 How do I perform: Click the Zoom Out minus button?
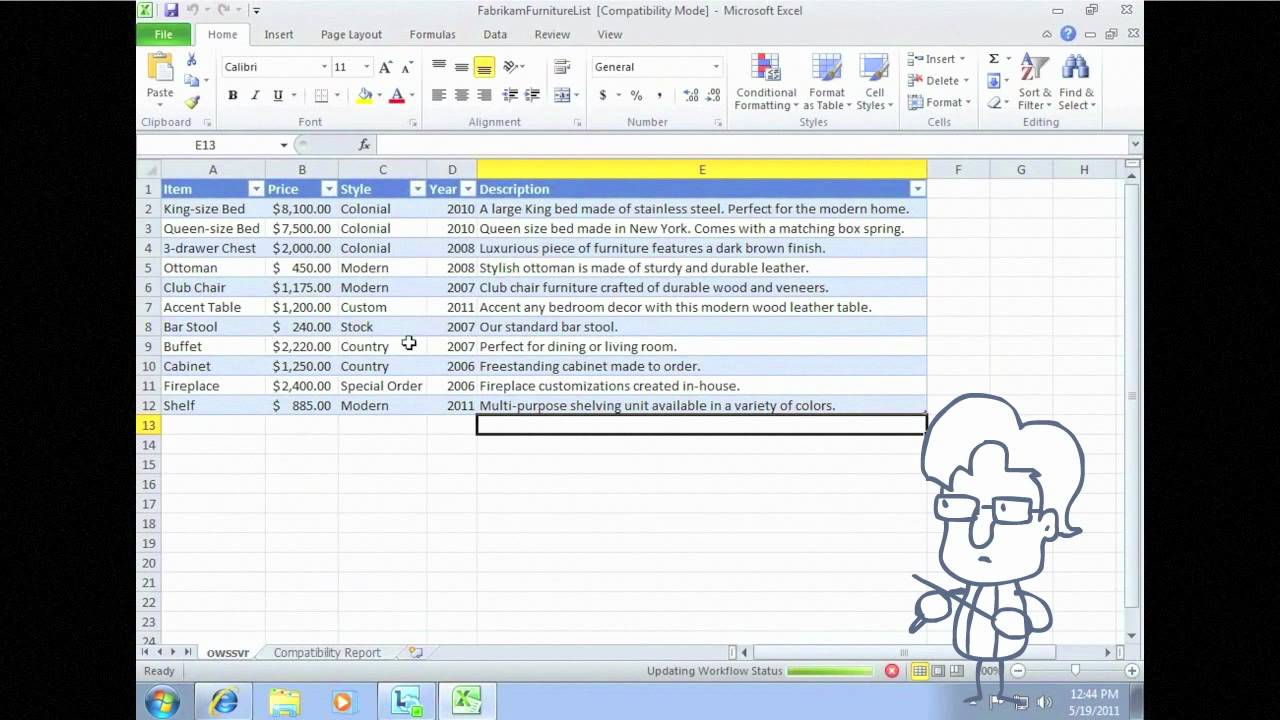click(1018, 671)
